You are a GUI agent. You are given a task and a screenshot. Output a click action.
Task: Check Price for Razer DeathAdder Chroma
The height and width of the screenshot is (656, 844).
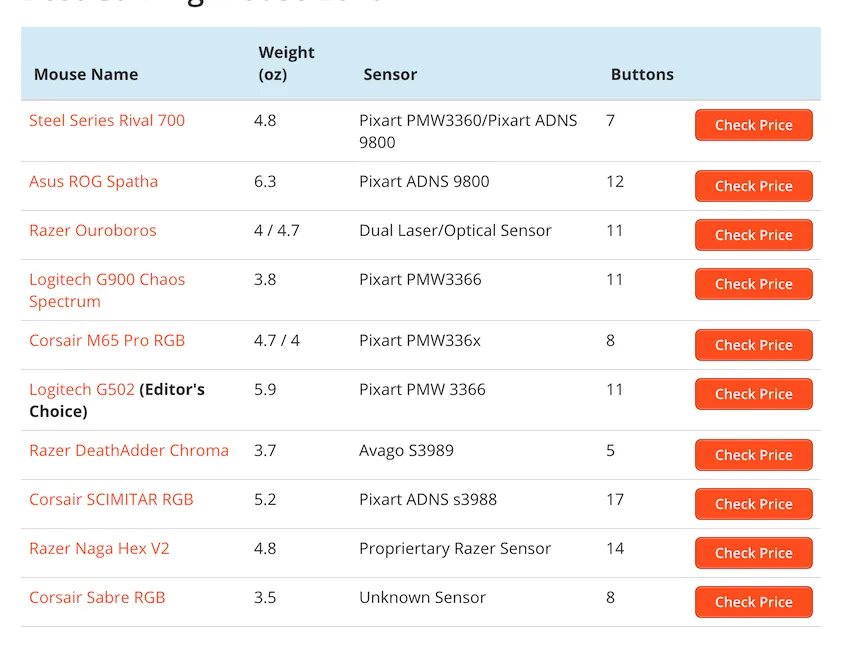click(754, 455)
